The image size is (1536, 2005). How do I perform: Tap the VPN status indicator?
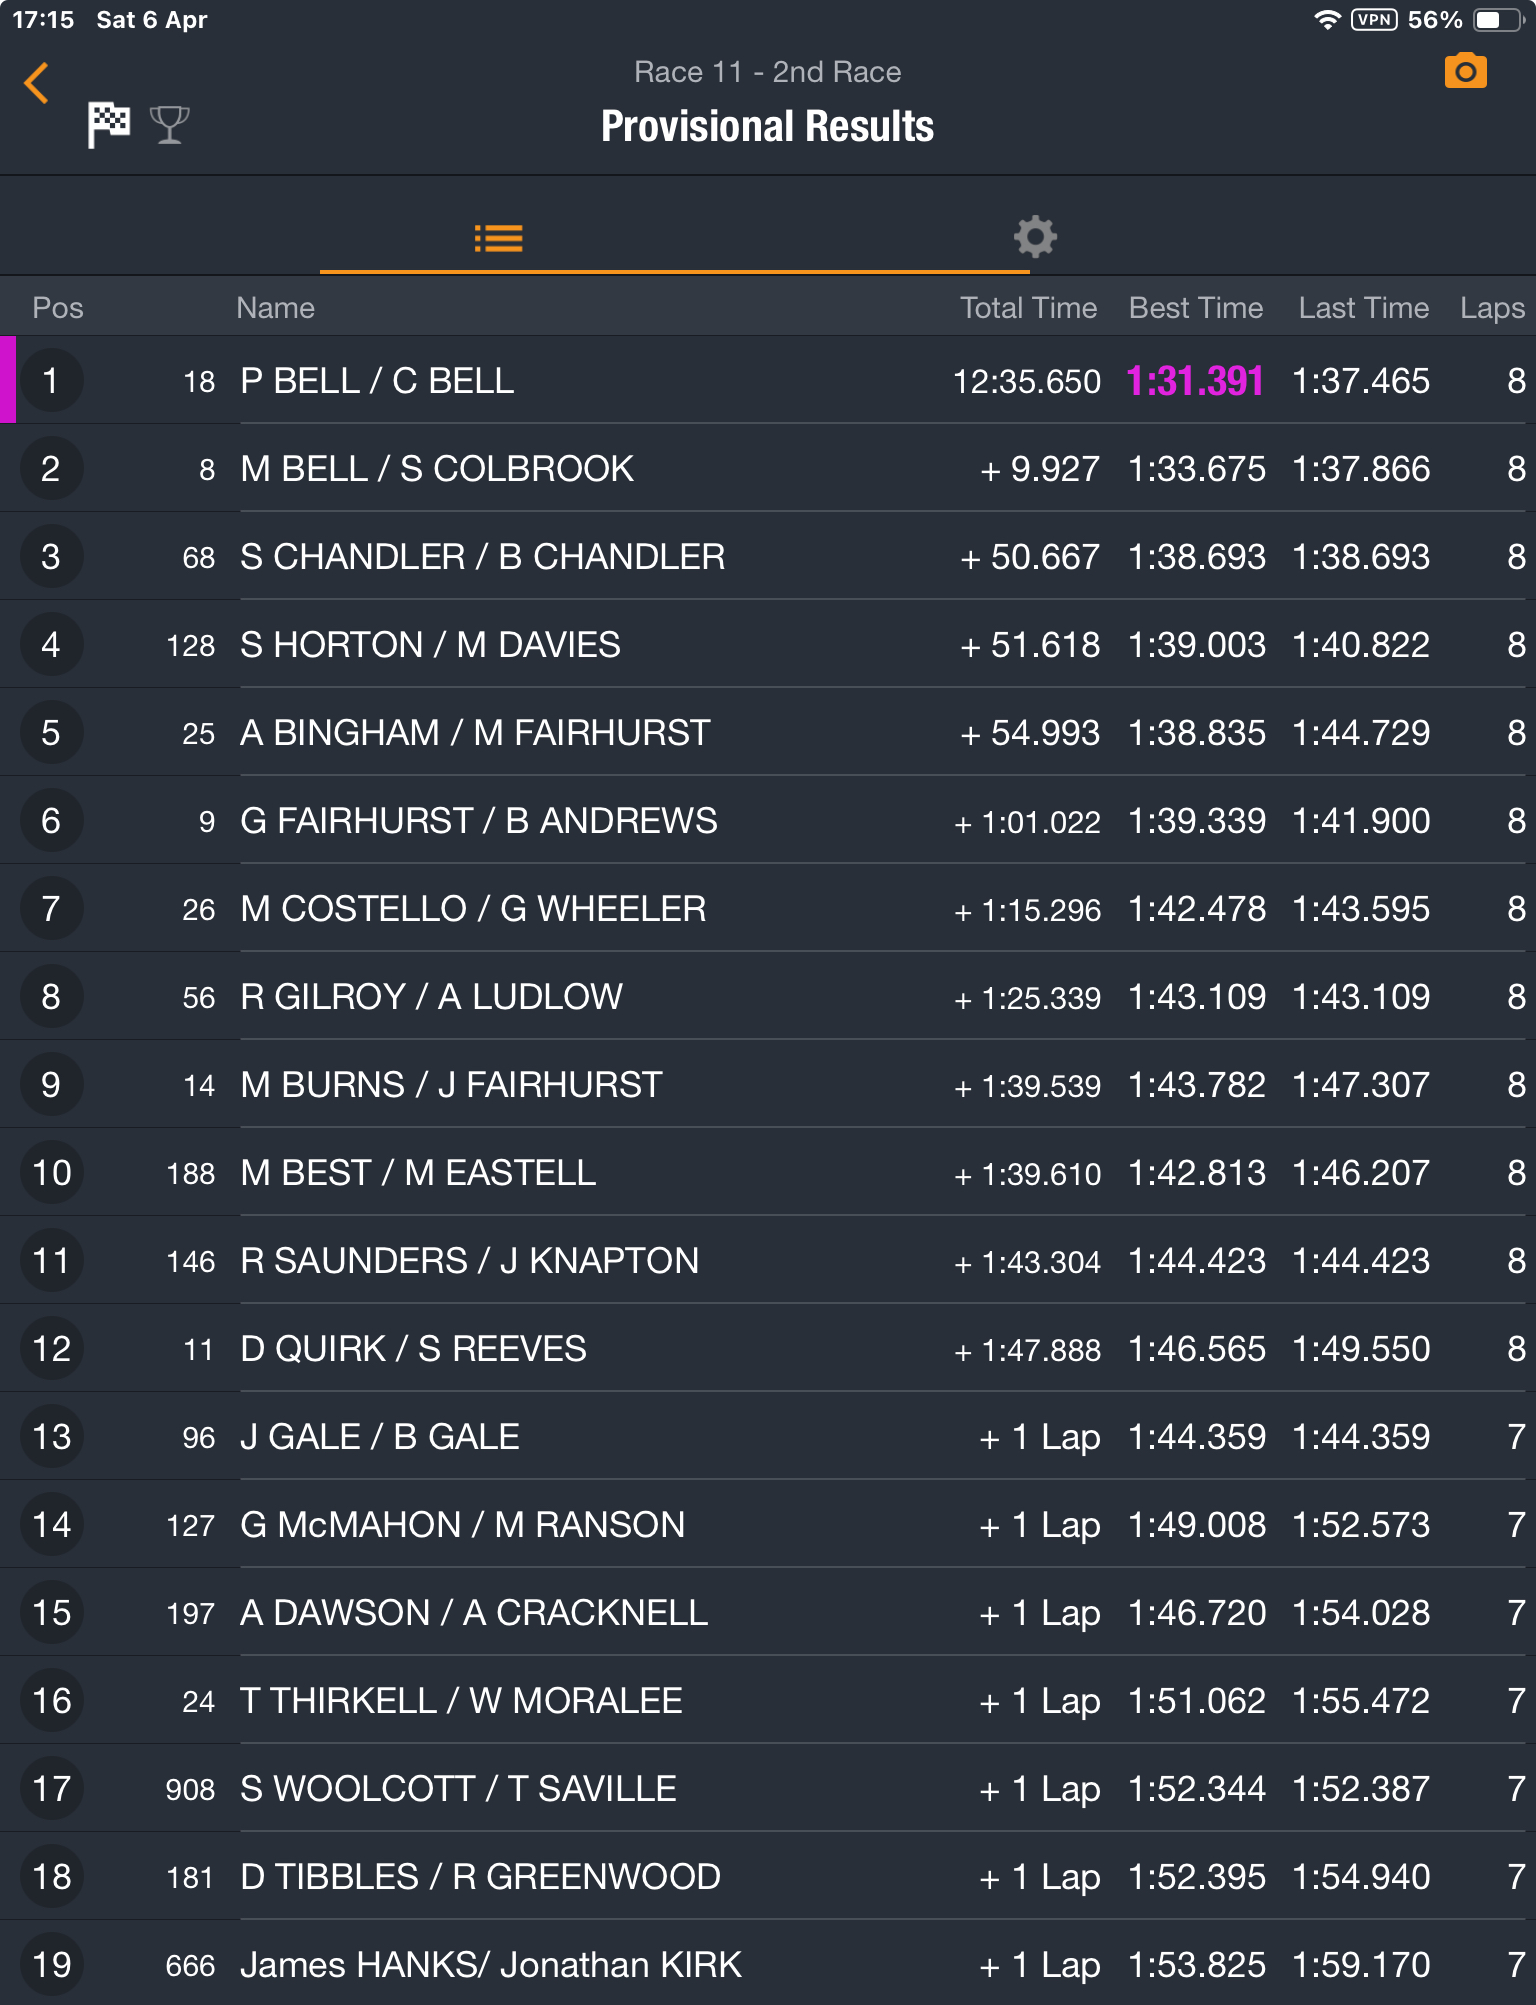point(1374,20)
